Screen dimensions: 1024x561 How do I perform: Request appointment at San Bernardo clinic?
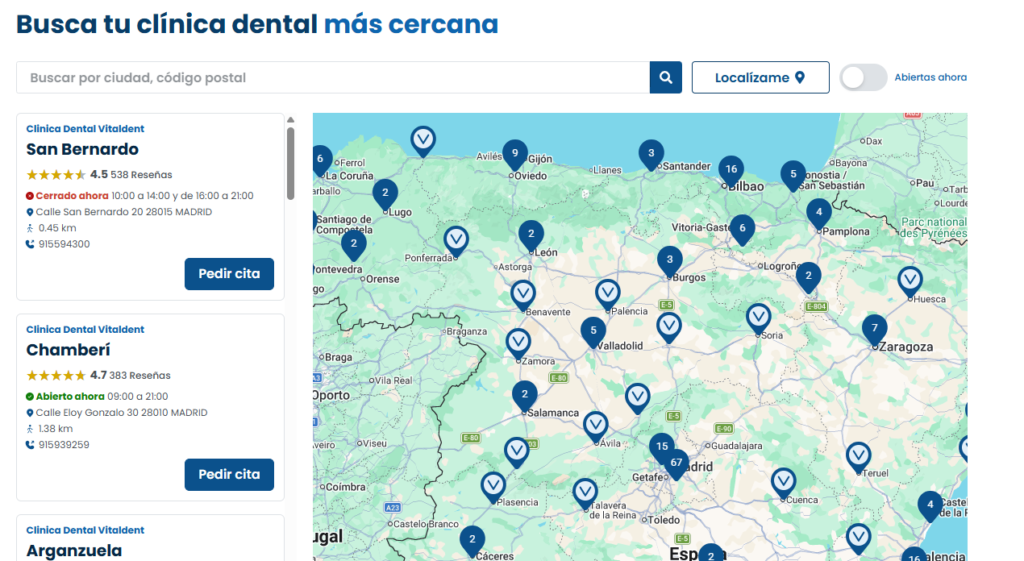[229, 274]
